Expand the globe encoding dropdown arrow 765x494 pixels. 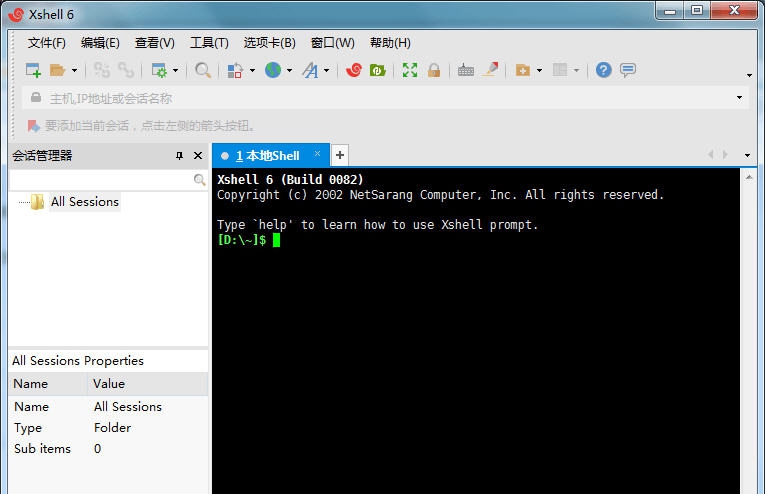tap(289, 71)
